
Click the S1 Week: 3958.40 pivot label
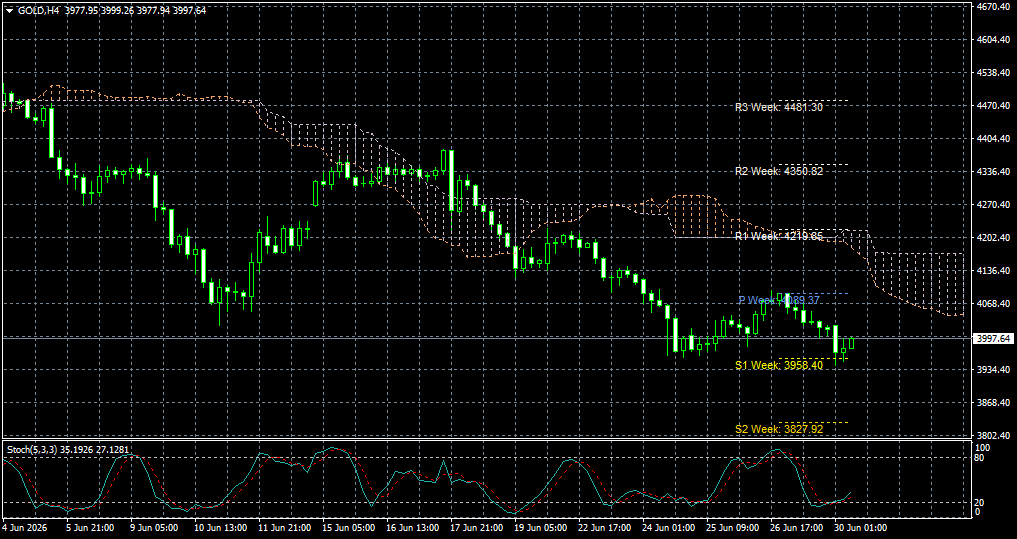(x=779, y=365)
